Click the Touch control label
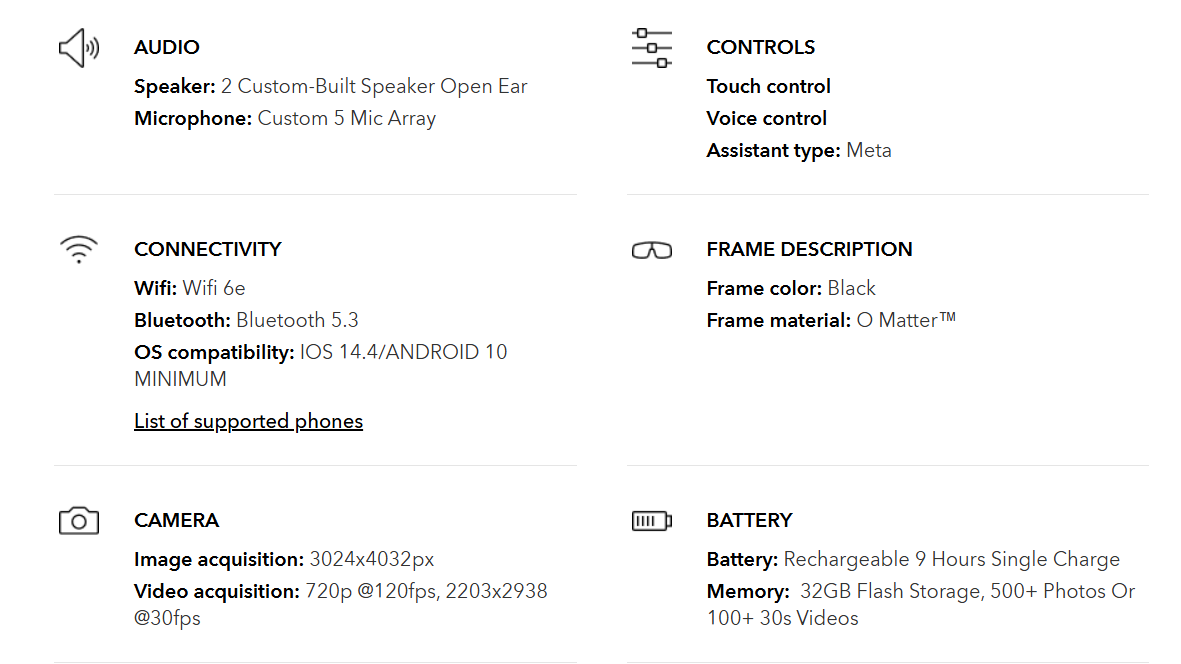This screenshot has width=1181, height=664. (x=768, y=86)
